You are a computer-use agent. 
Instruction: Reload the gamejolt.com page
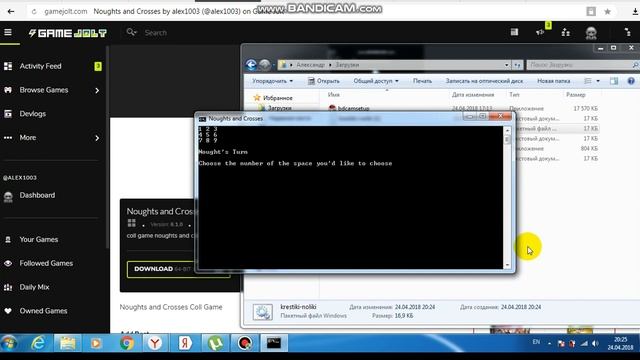pyautogui.click(x=34, y=11)
